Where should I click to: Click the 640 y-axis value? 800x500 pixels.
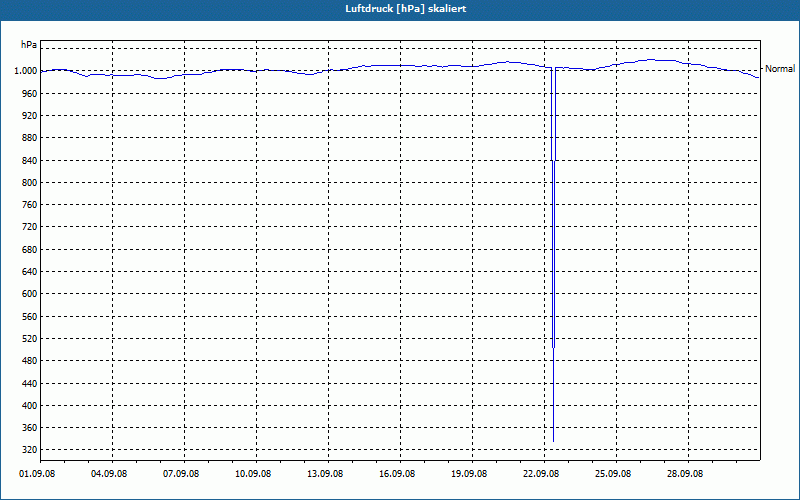30,272
